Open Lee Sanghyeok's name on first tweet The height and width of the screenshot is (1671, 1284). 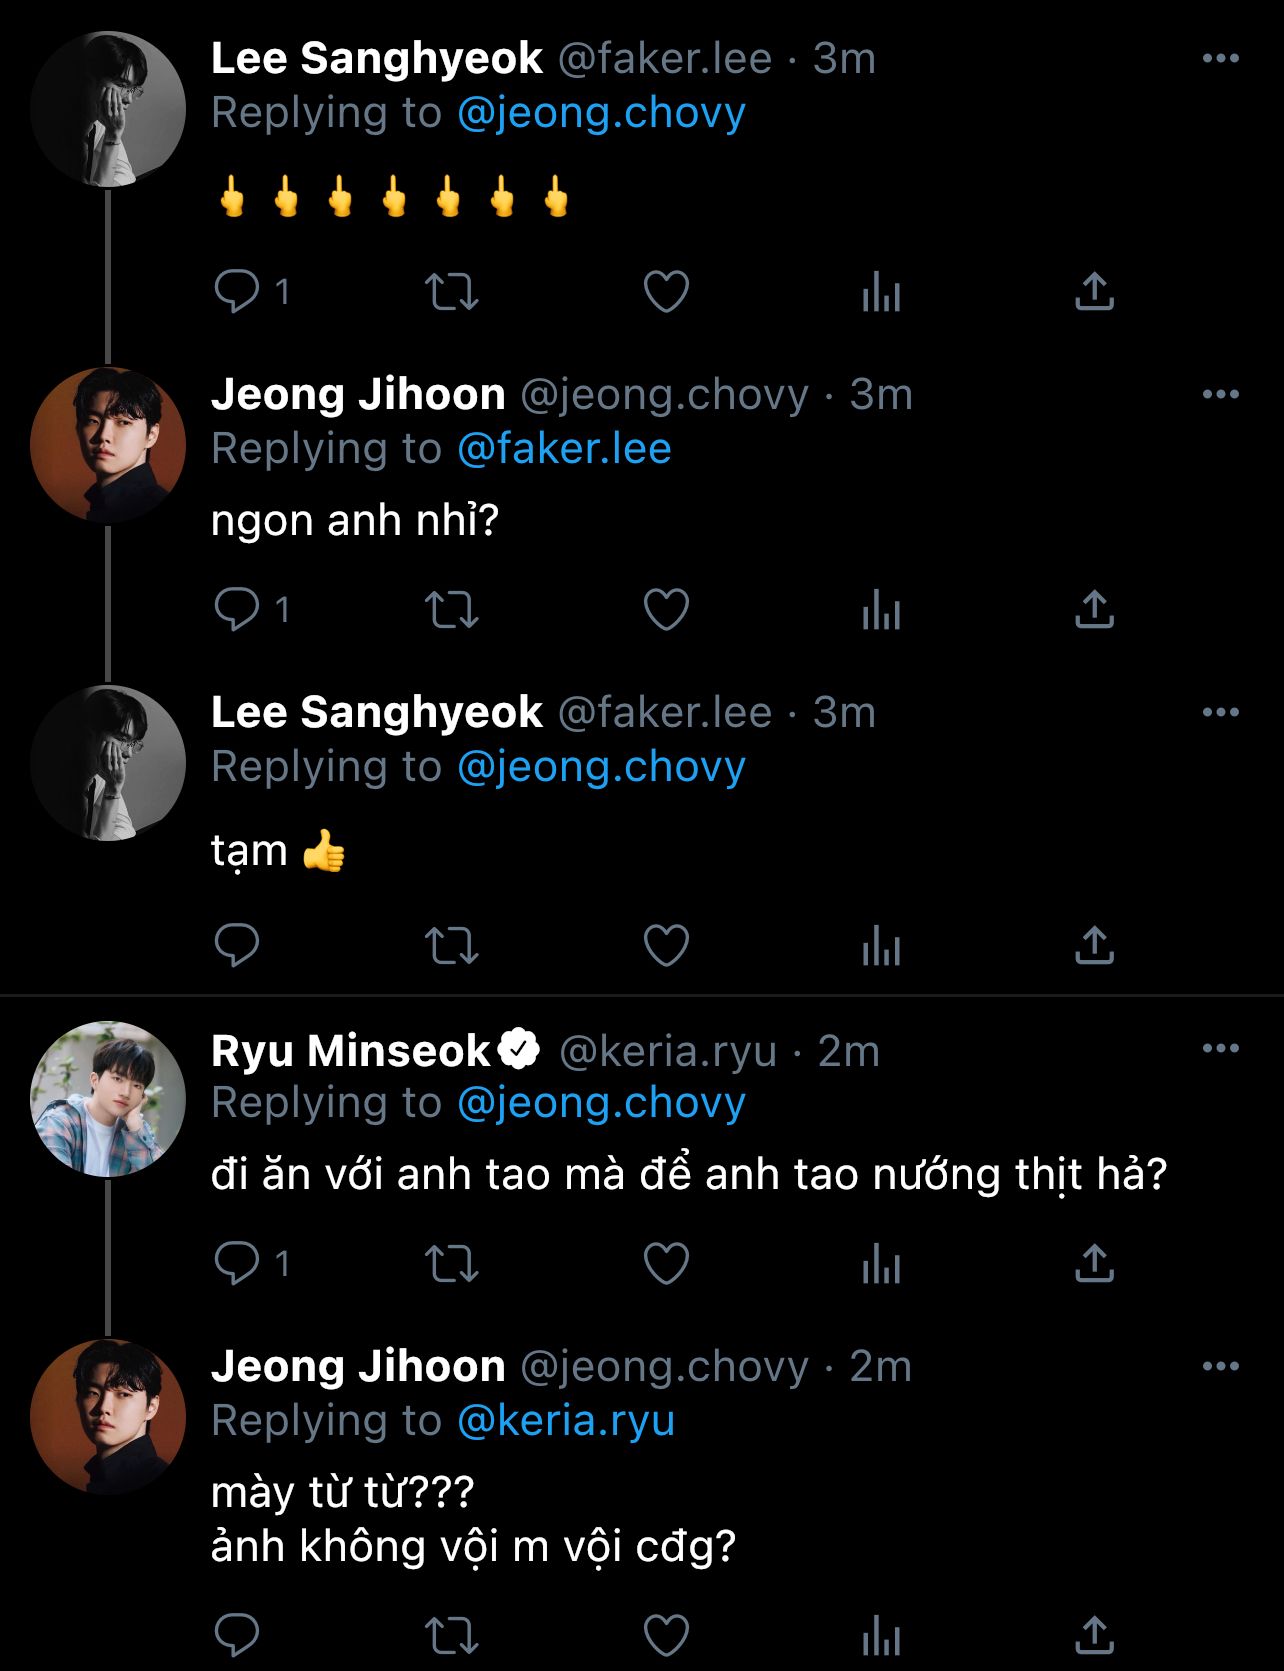point(376,59)
